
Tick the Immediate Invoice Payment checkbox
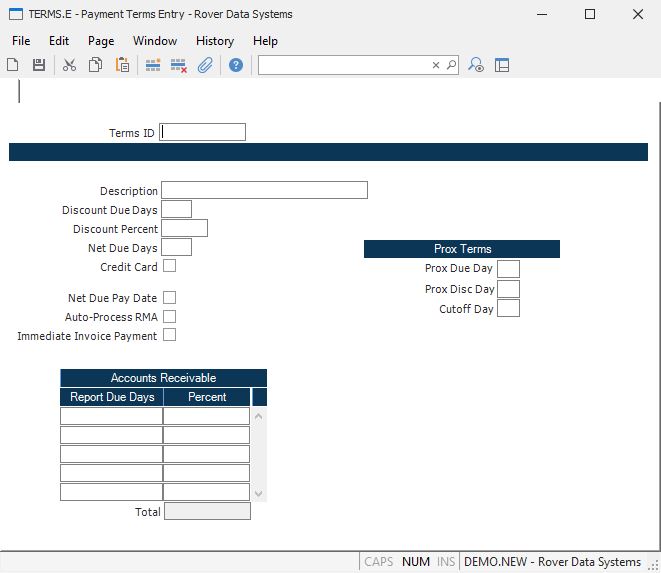(169, 336)
